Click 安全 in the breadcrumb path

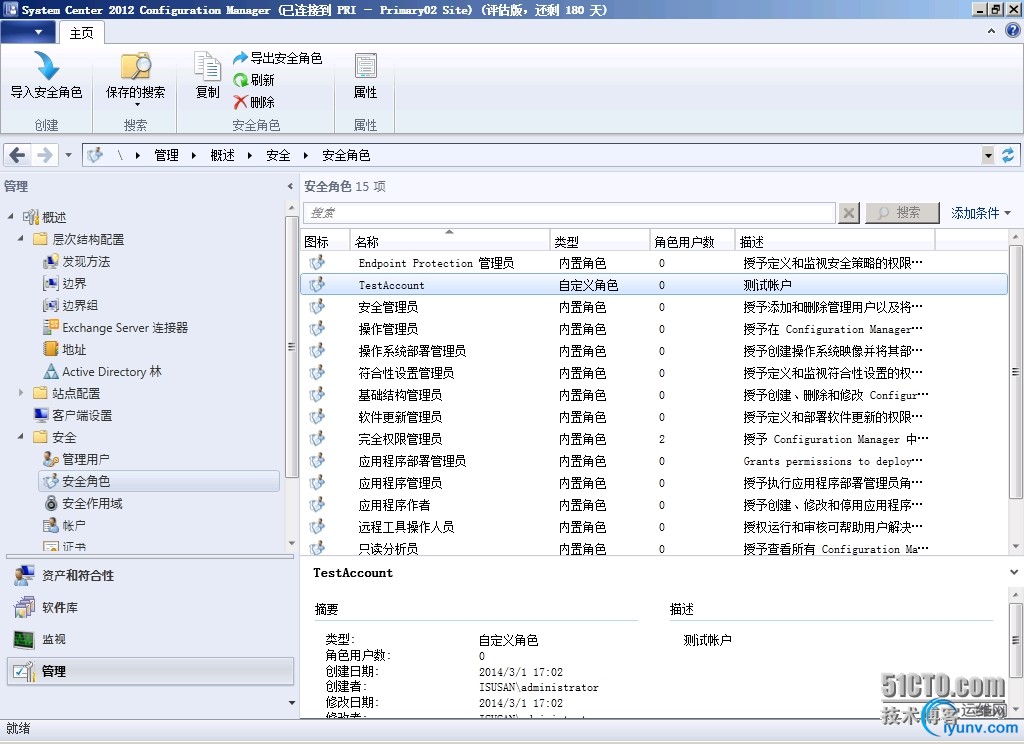pos(278,155)
